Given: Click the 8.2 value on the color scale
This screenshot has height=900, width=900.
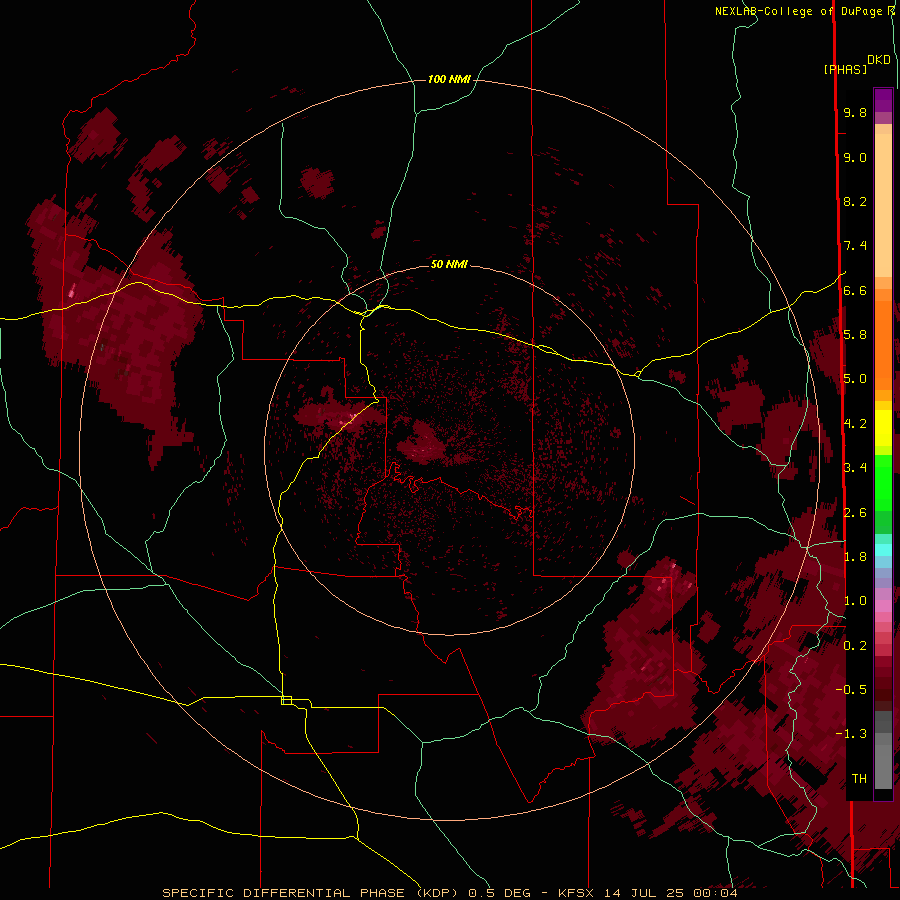Looking at the screenshot, I should pyautogui.click(x=855, y=201).
